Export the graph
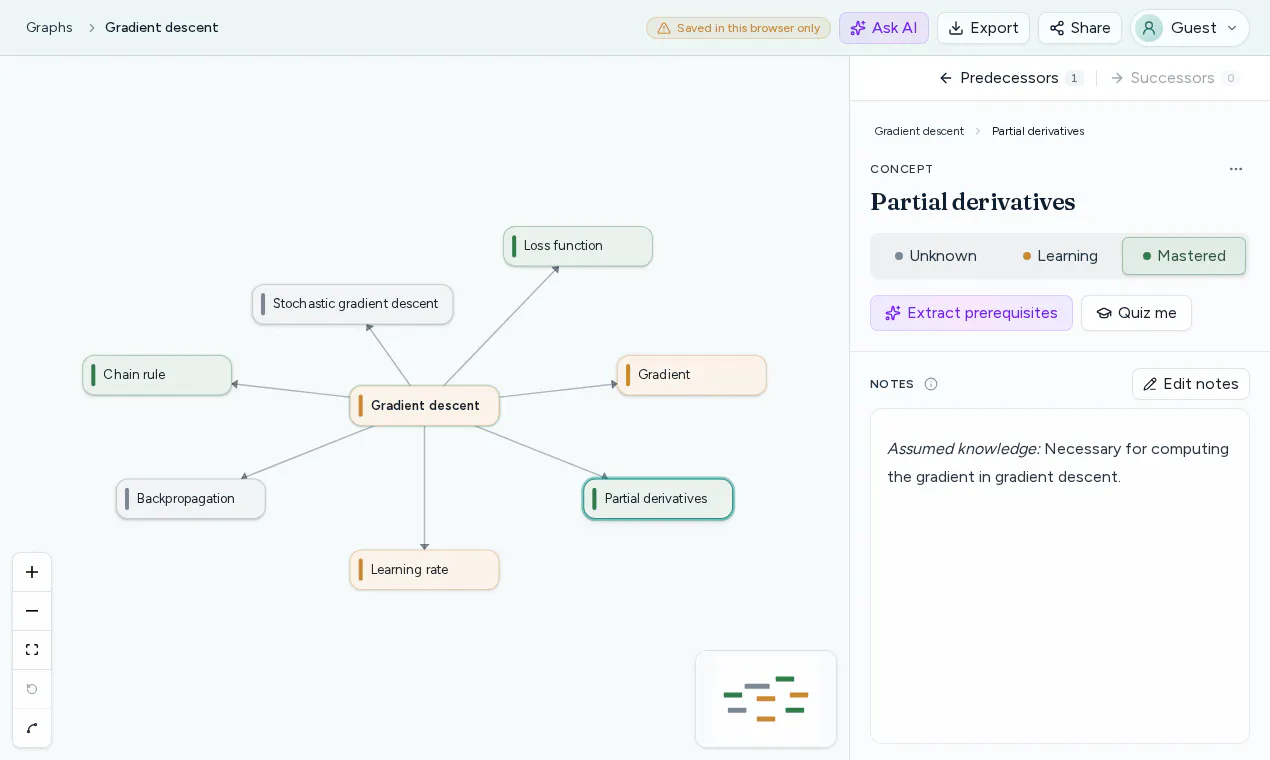This screenshot has height=760, width=1270. [983, 28]
